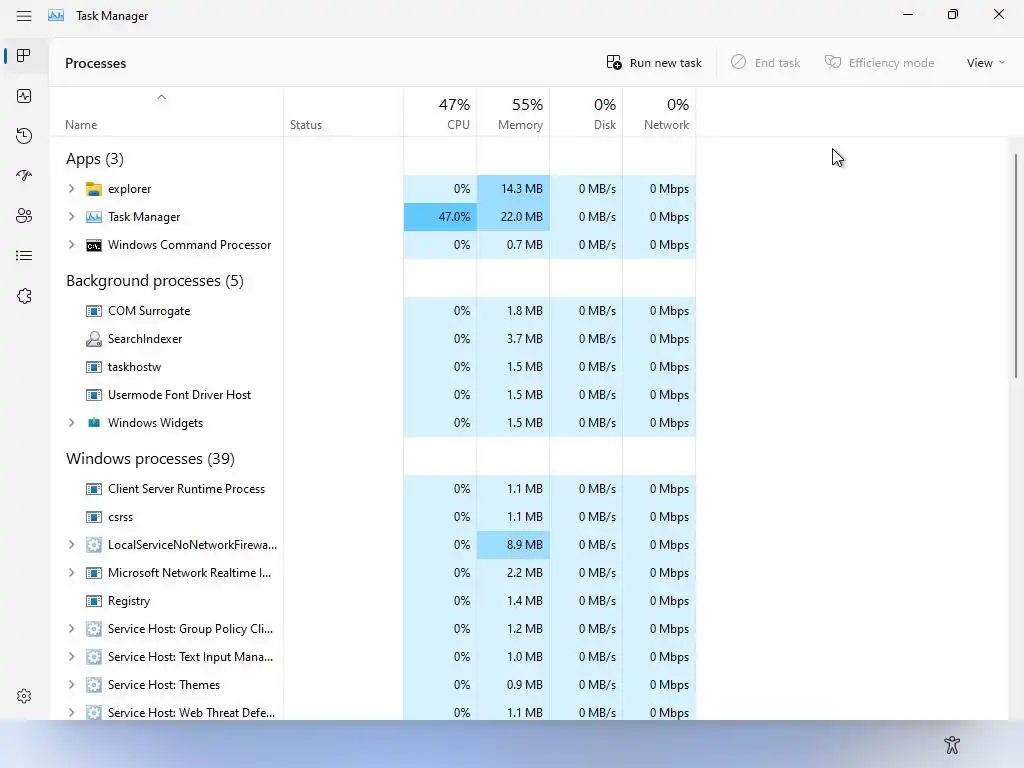The image size is (1024, 768).
Task: Open Task Manager settings gear
Action: (x=24, y=696)
